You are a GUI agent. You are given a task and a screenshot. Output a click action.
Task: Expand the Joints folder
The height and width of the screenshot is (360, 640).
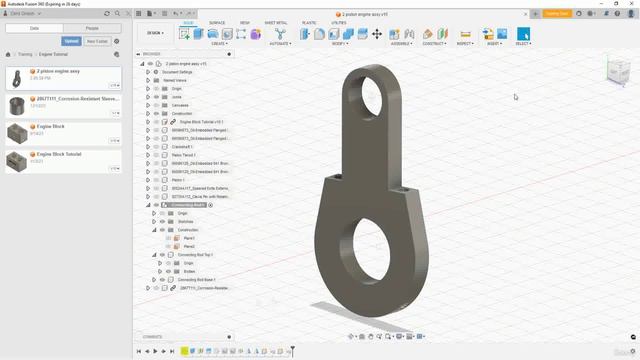coord(148,97)
